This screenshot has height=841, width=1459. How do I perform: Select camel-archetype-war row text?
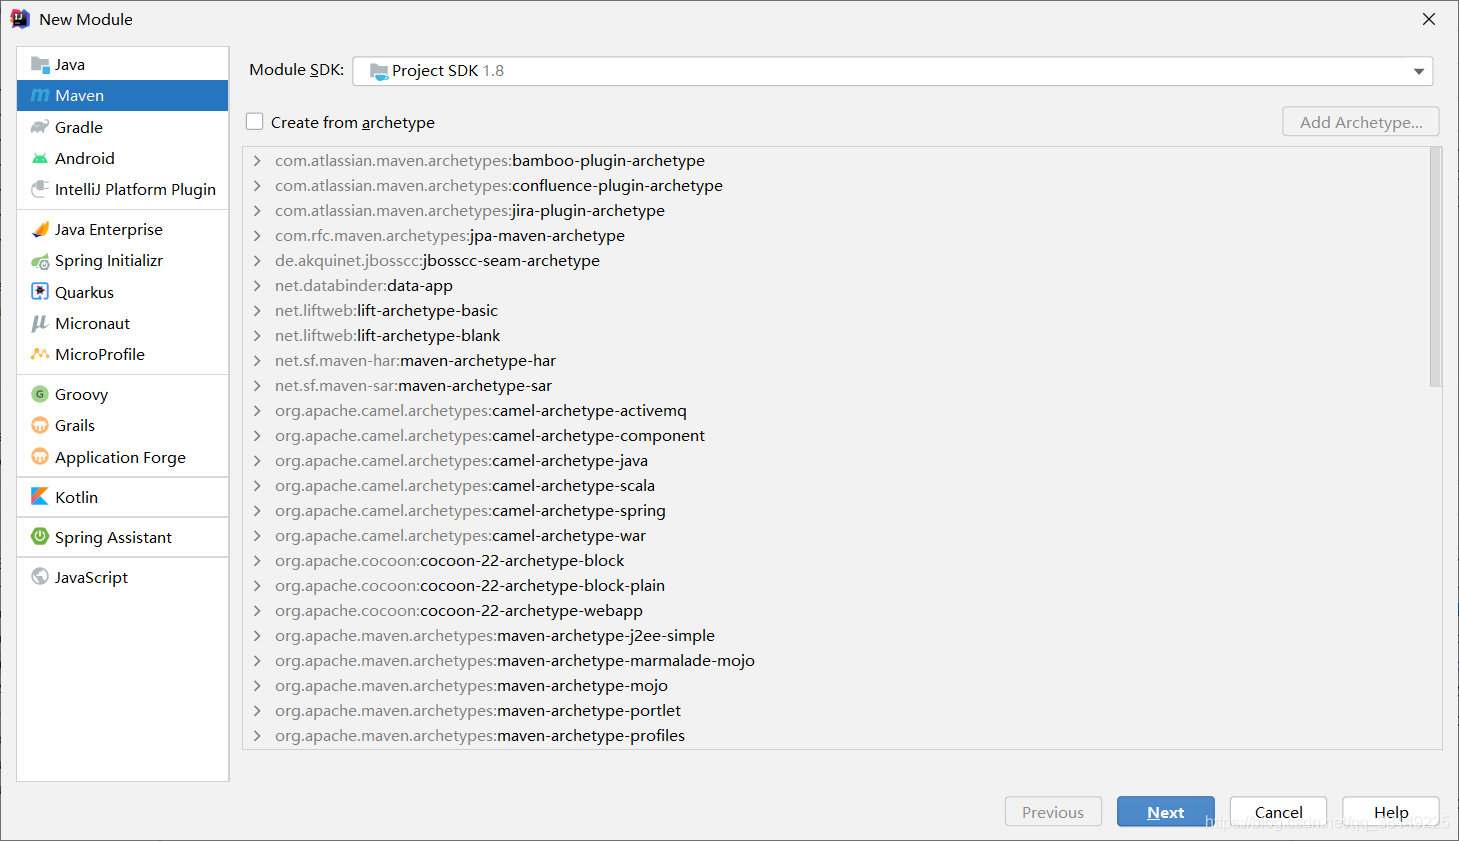(x=460, y=536)
